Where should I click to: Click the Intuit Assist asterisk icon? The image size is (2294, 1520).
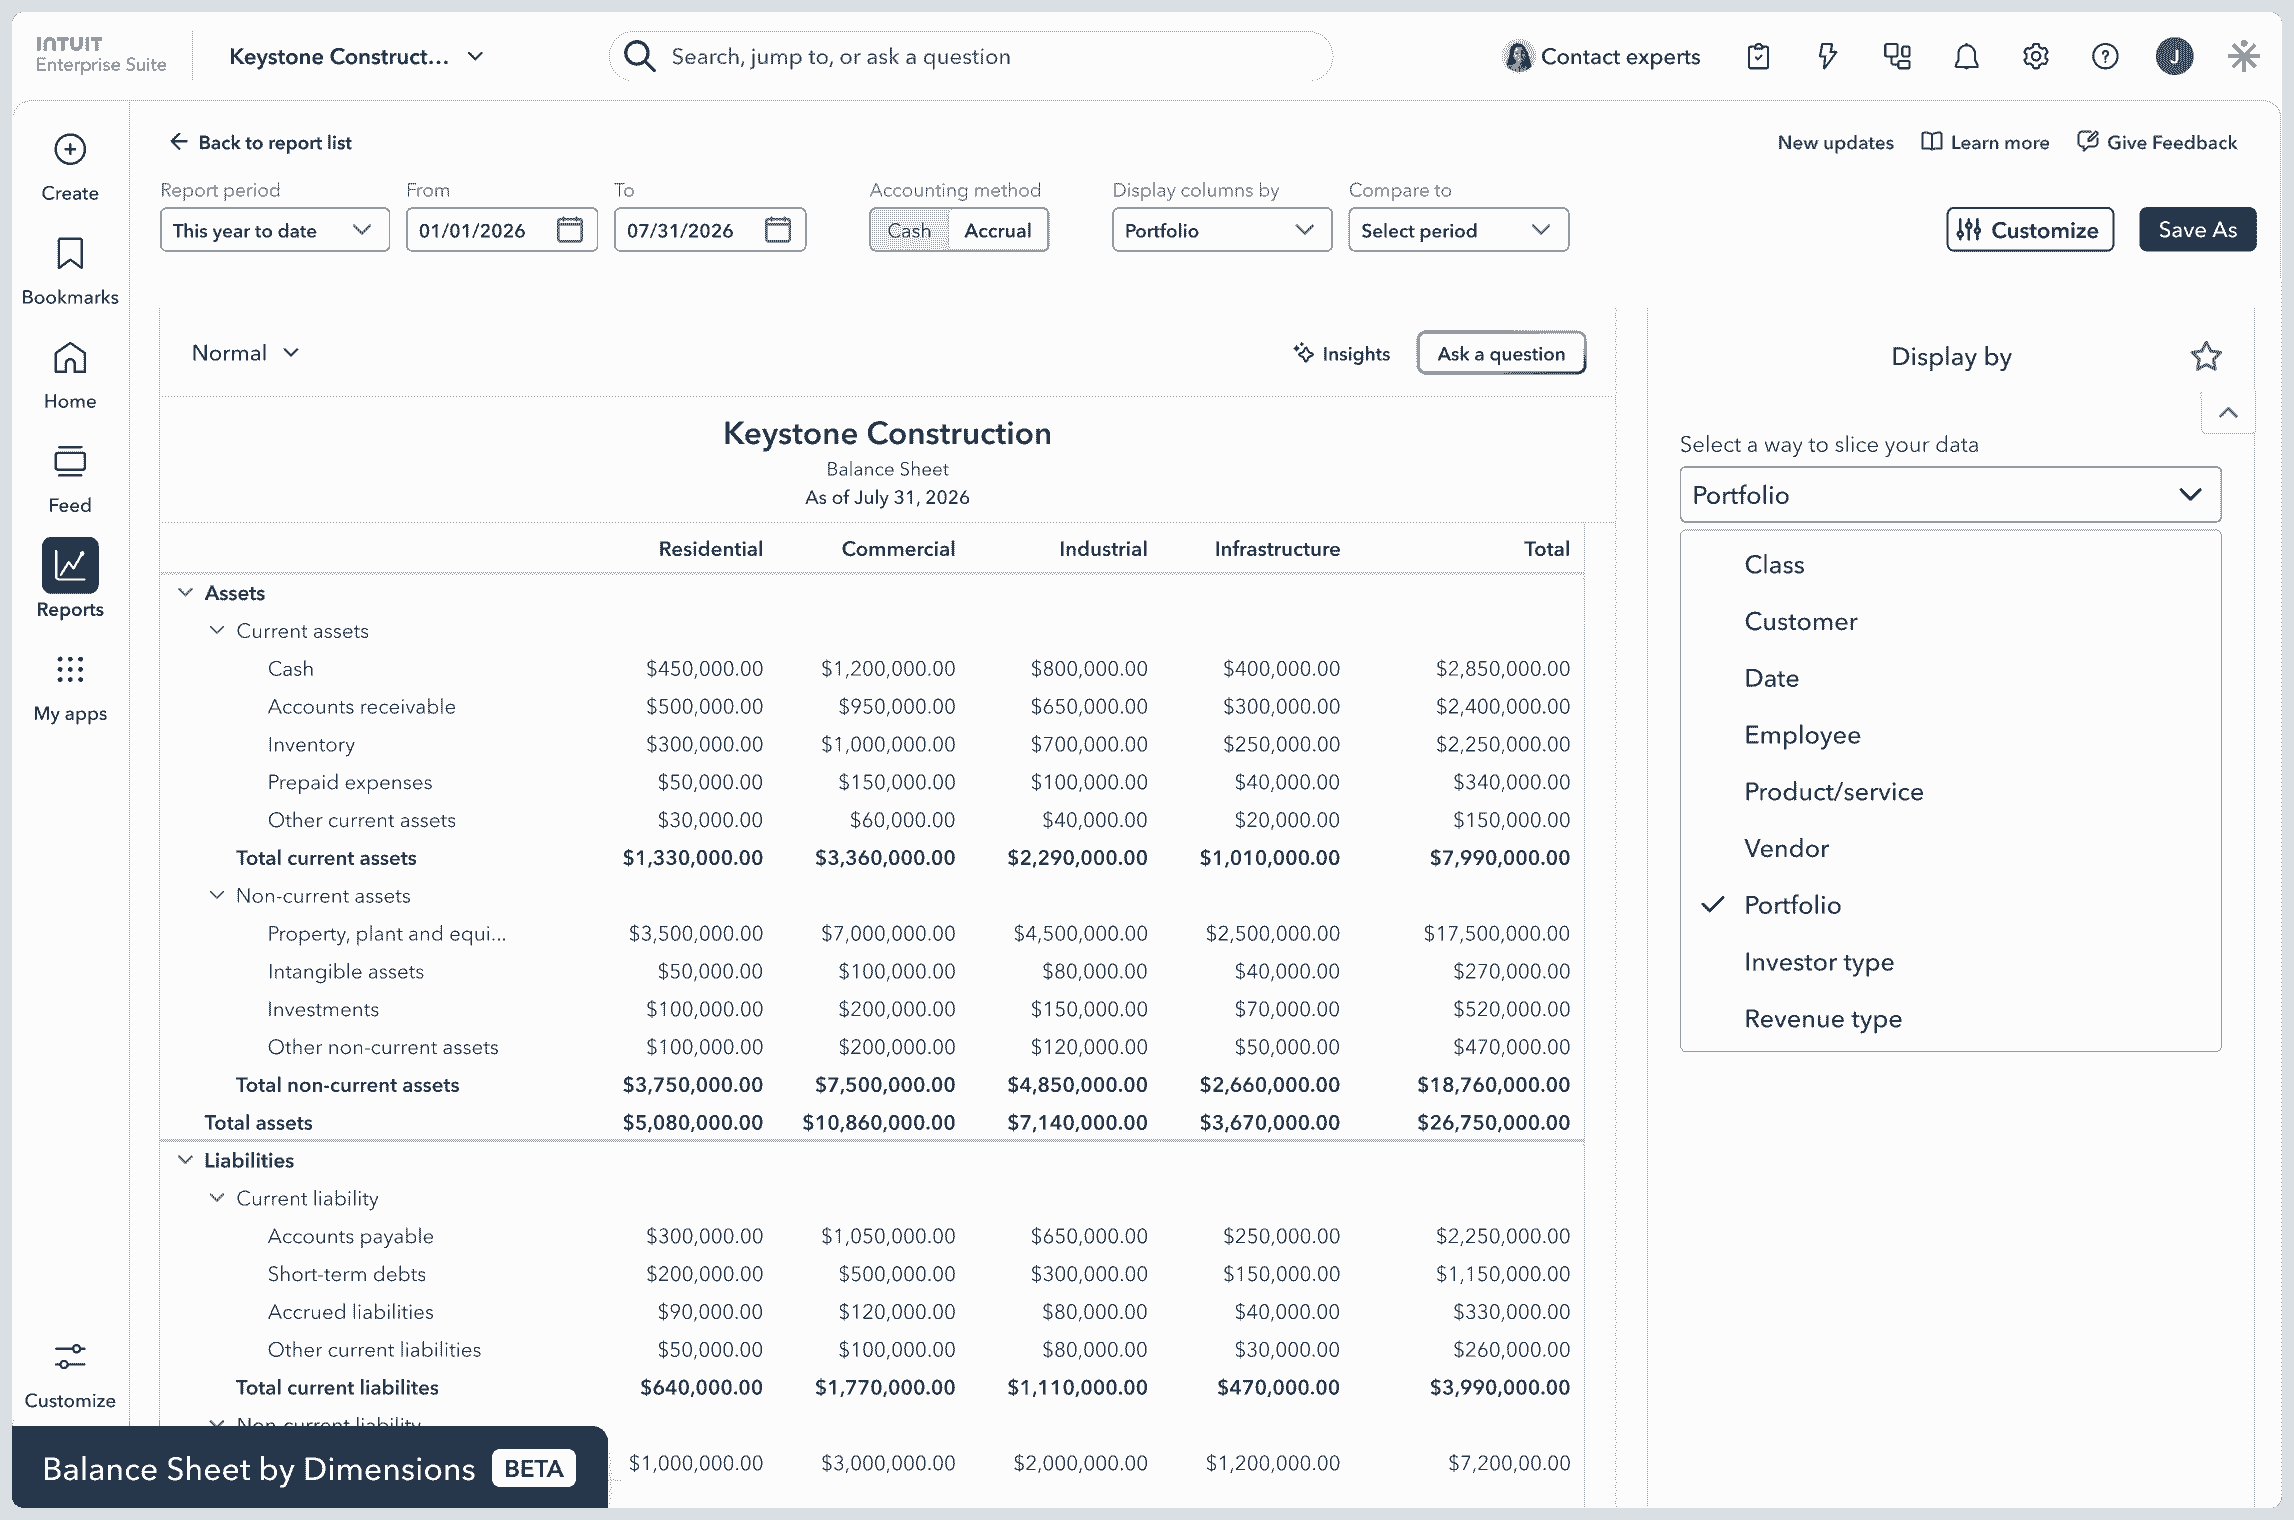pos(2244,56)
